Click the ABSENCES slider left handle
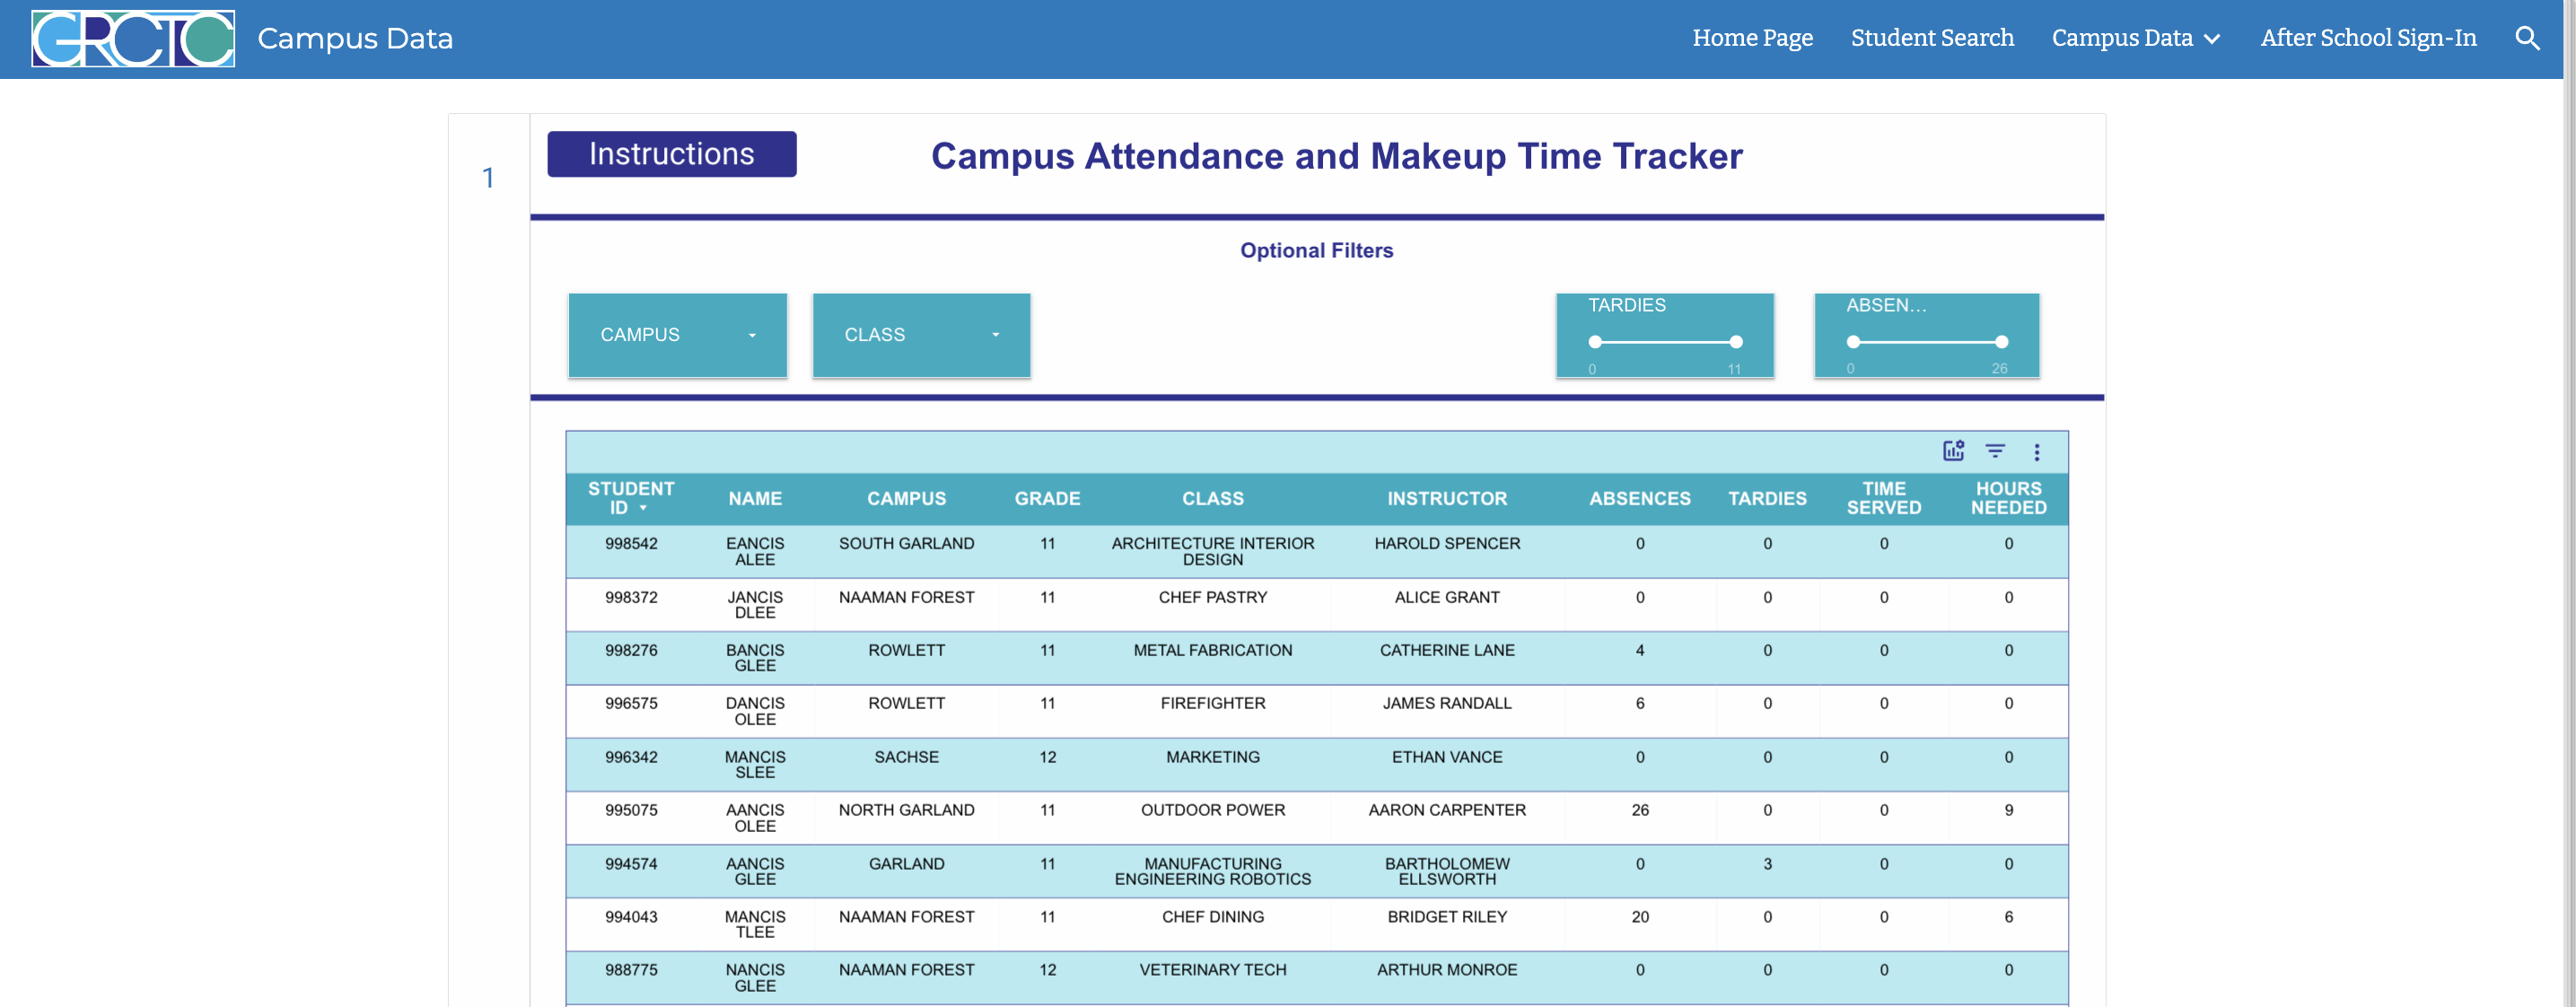The height and width of the screenshot is (1007, 2576). pos(1853,342)
